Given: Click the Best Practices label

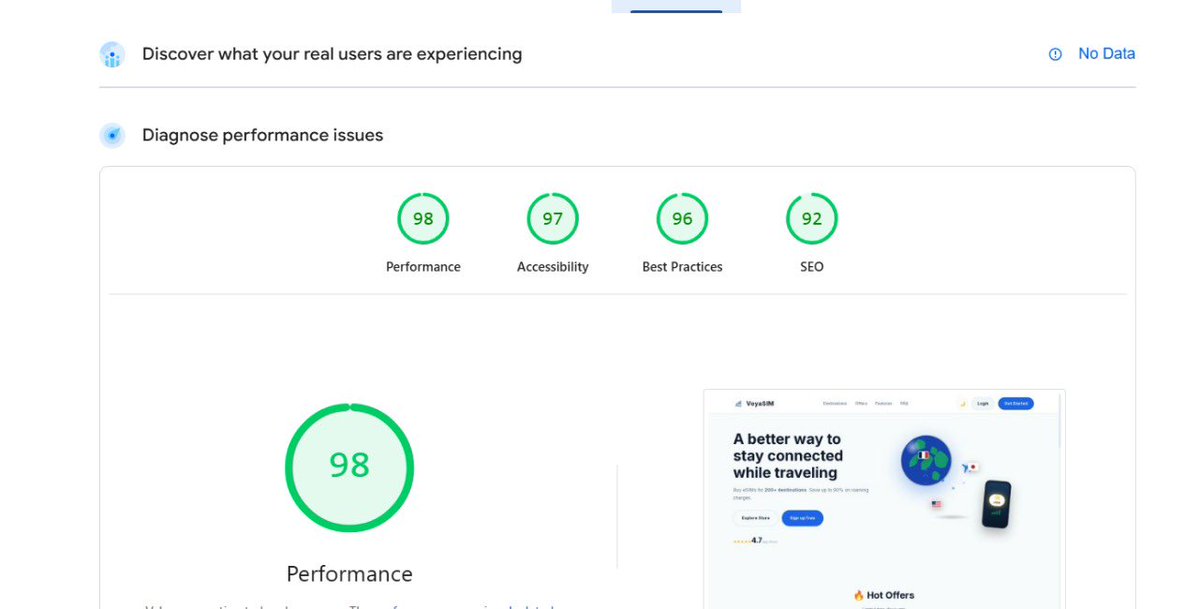Looking at the screenshot, I should (682, 267).
